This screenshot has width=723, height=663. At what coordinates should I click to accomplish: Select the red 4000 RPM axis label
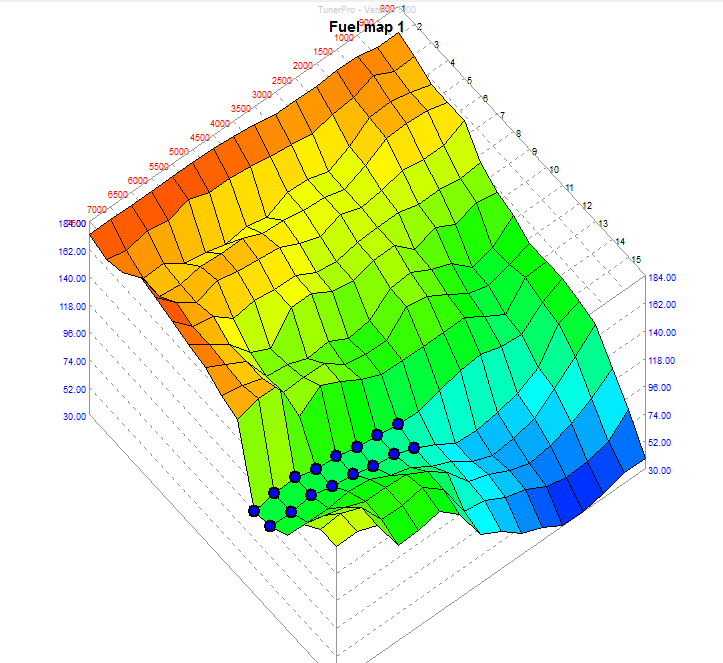(220, 124)
